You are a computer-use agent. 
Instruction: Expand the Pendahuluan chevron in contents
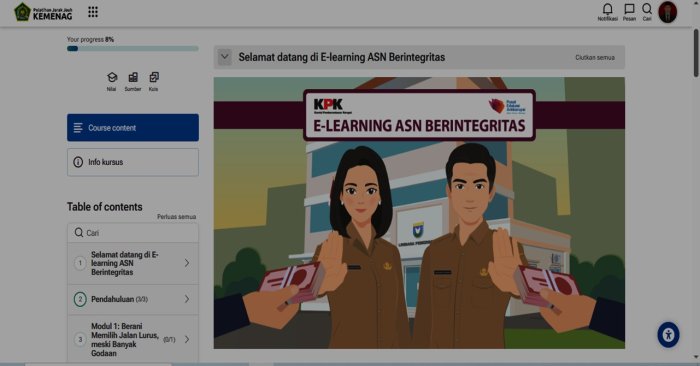(x=187, y=299)
